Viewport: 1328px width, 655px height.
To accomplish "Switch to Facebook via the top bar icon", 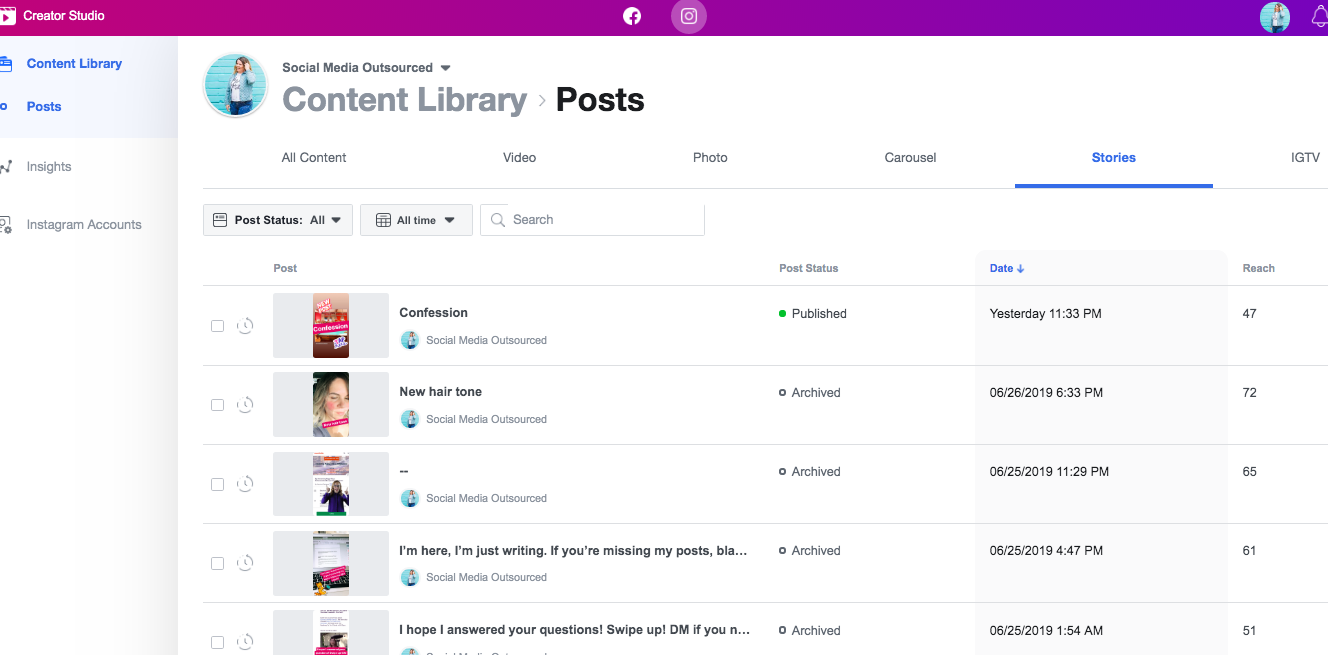I will click(x=632, y=16).
